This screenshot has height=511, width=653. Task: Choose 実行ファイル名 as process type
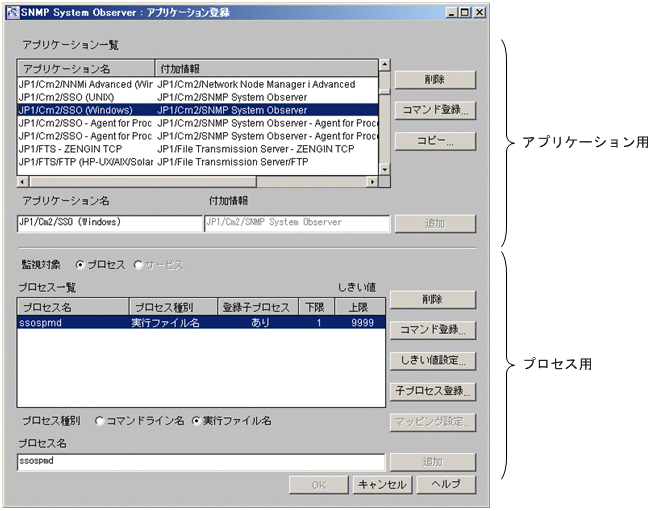(x=196, y=421)
